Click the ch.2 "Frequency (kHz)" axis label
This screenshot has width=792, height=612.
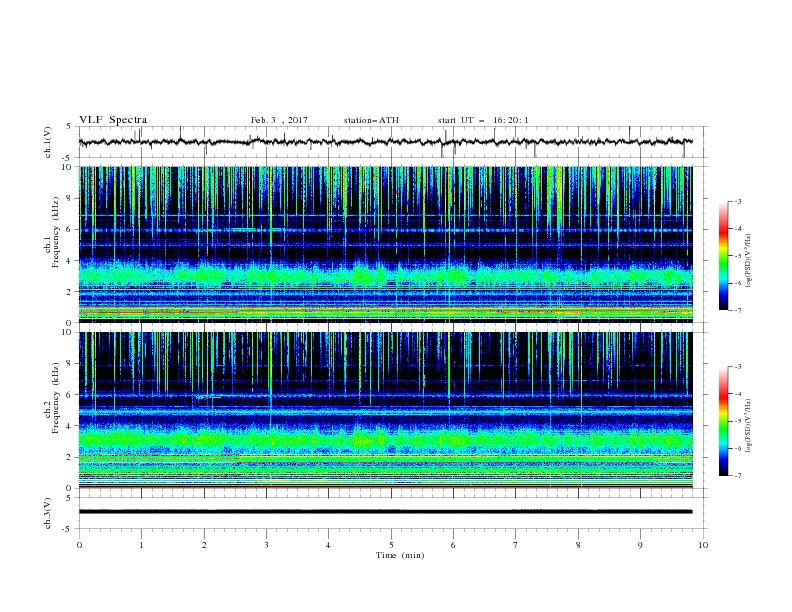pyautogui.click(x=56, y=398)
